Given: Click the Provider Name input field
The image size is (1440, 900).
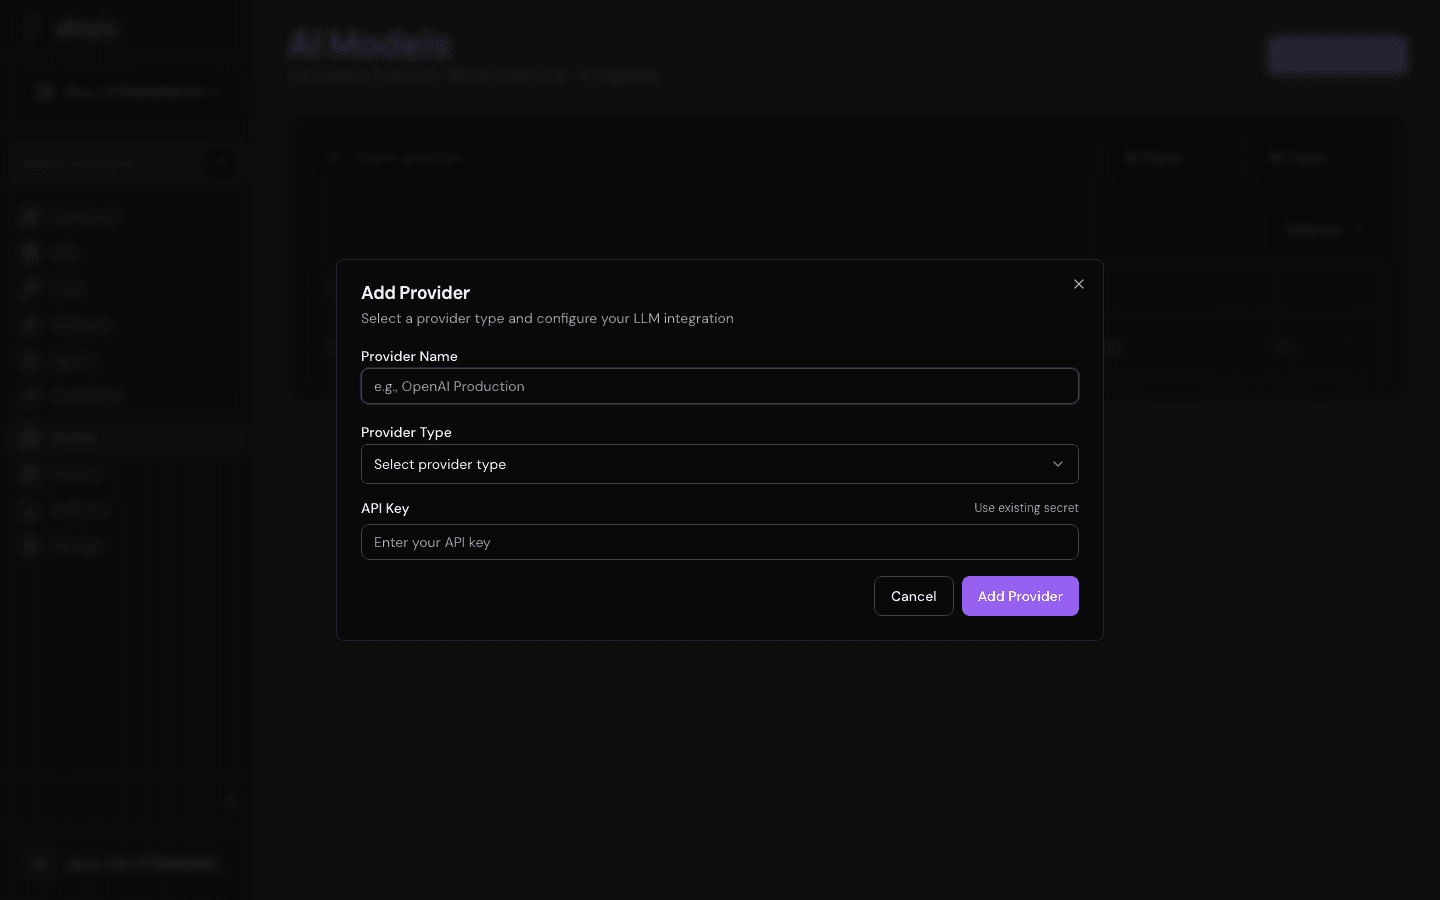Looking at the screenshot, I should (x=720, y=386).
